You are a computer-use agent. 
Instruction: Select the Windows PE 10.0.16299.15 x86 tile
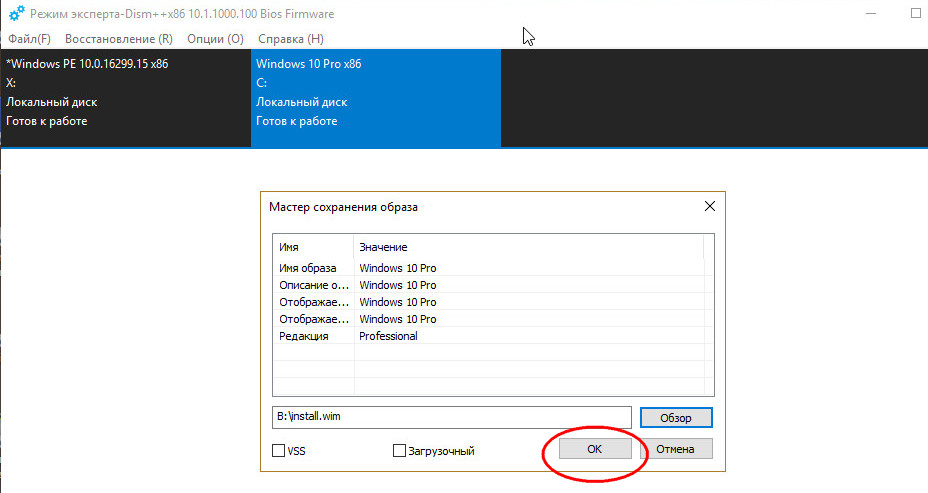coord(125,98)
